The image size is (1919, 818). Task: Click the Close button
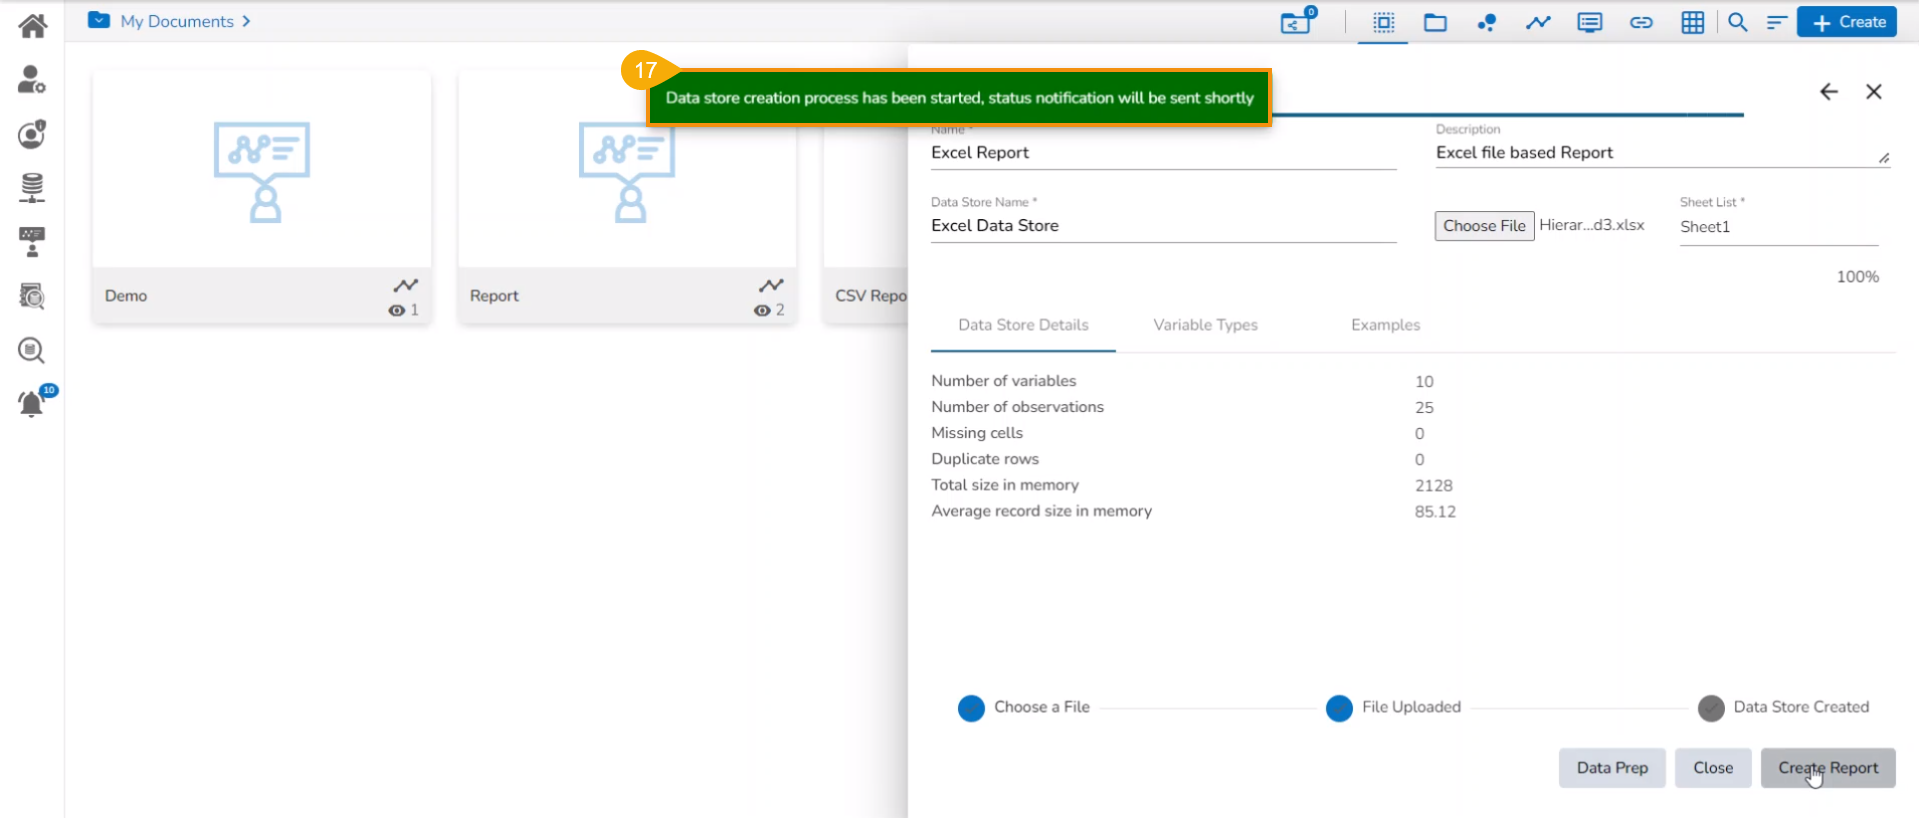click(1713, 768)
